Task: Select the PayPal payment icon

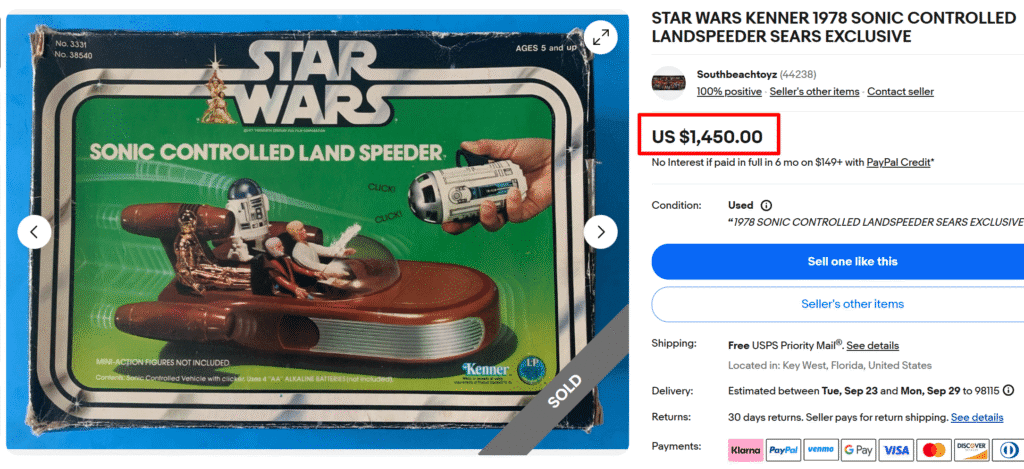Action: (783, 450)
